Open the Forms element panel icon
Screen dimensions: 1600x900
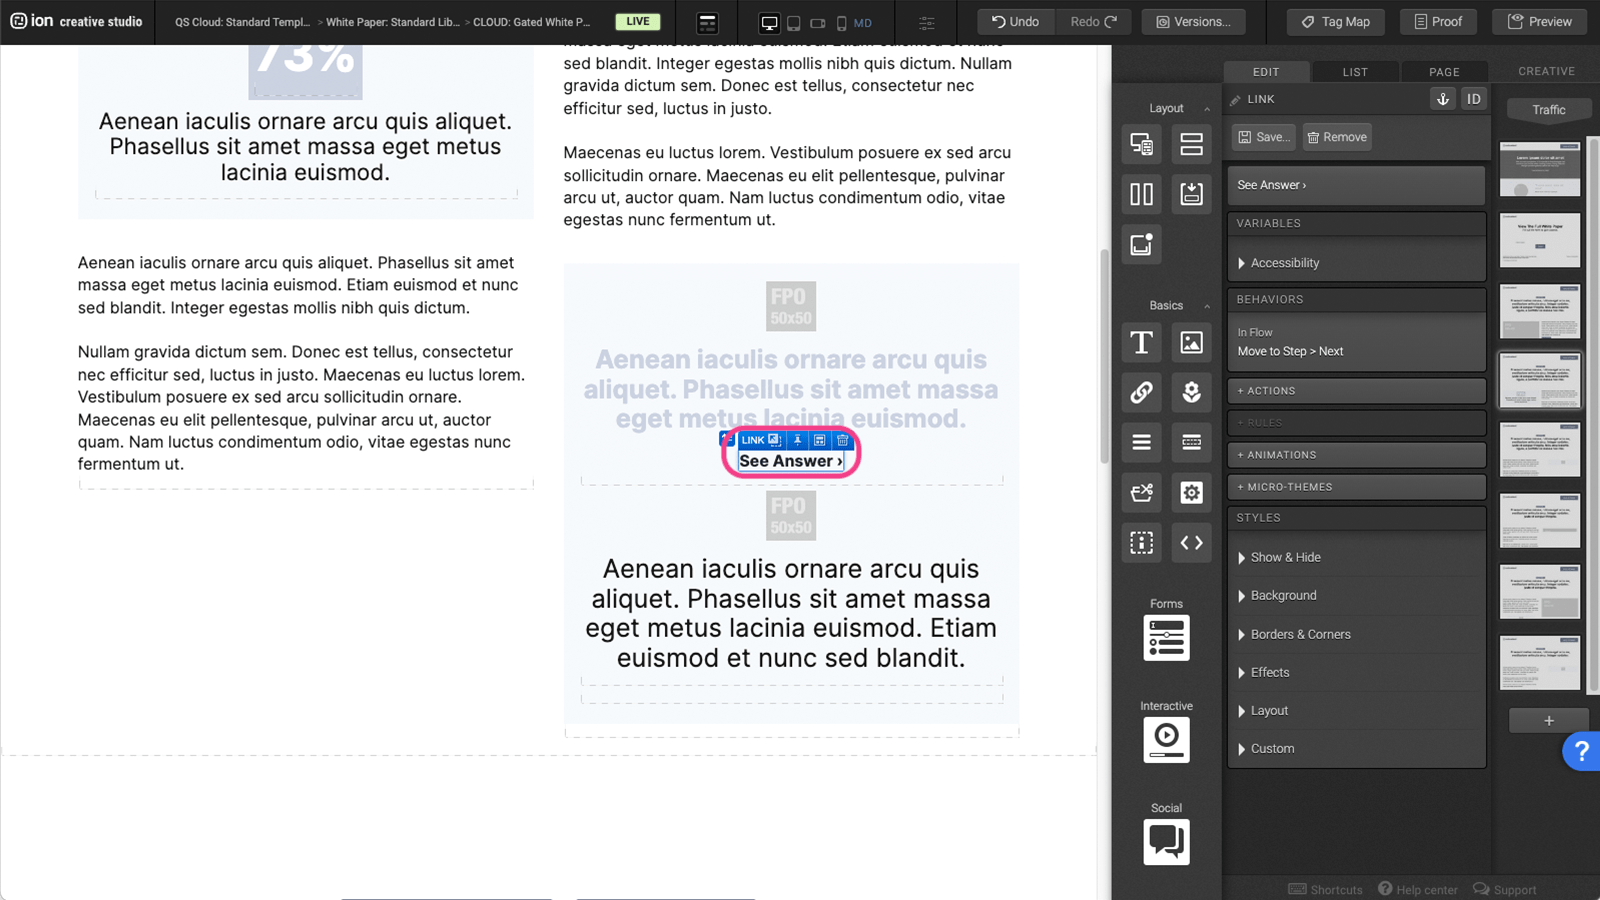click(x=1166, y=638)
